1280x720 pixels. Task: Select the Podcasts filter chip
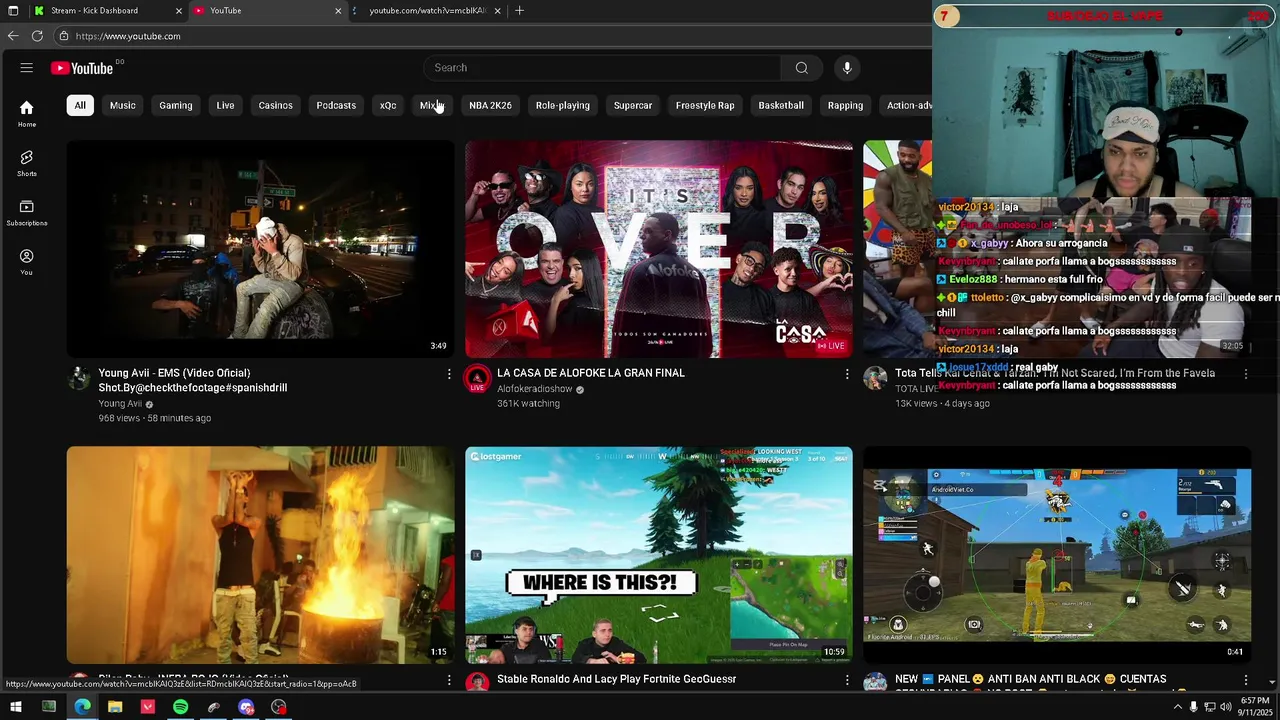(x=336, y=105)
